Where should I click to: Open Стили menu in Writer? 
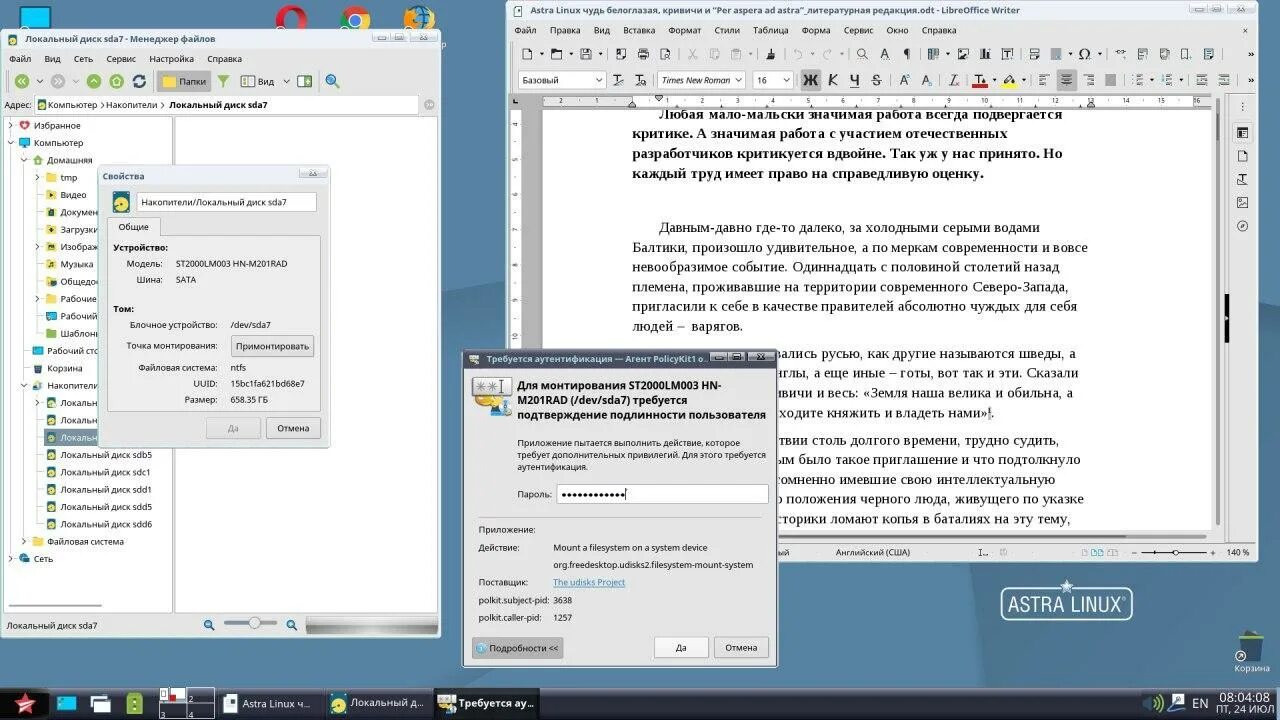[727, 30]
